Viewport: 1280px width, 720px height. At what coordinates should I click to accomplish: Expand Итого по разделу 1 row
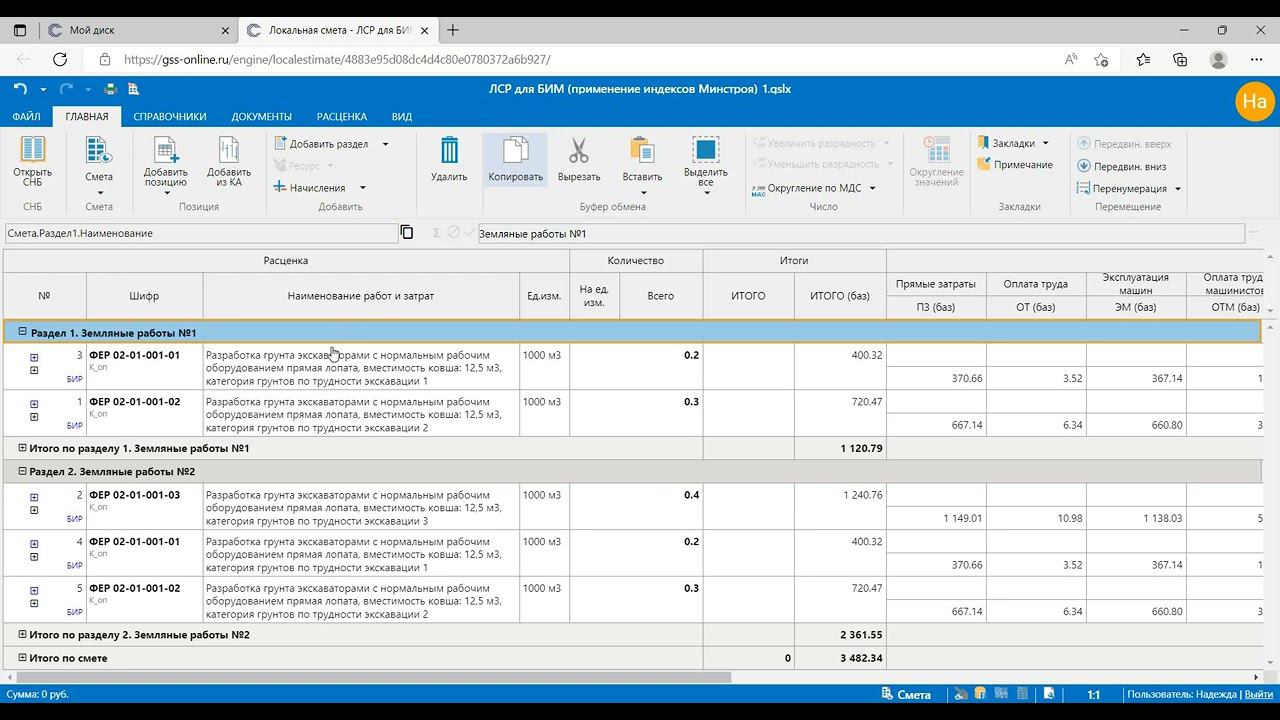(x=23, y=448)
